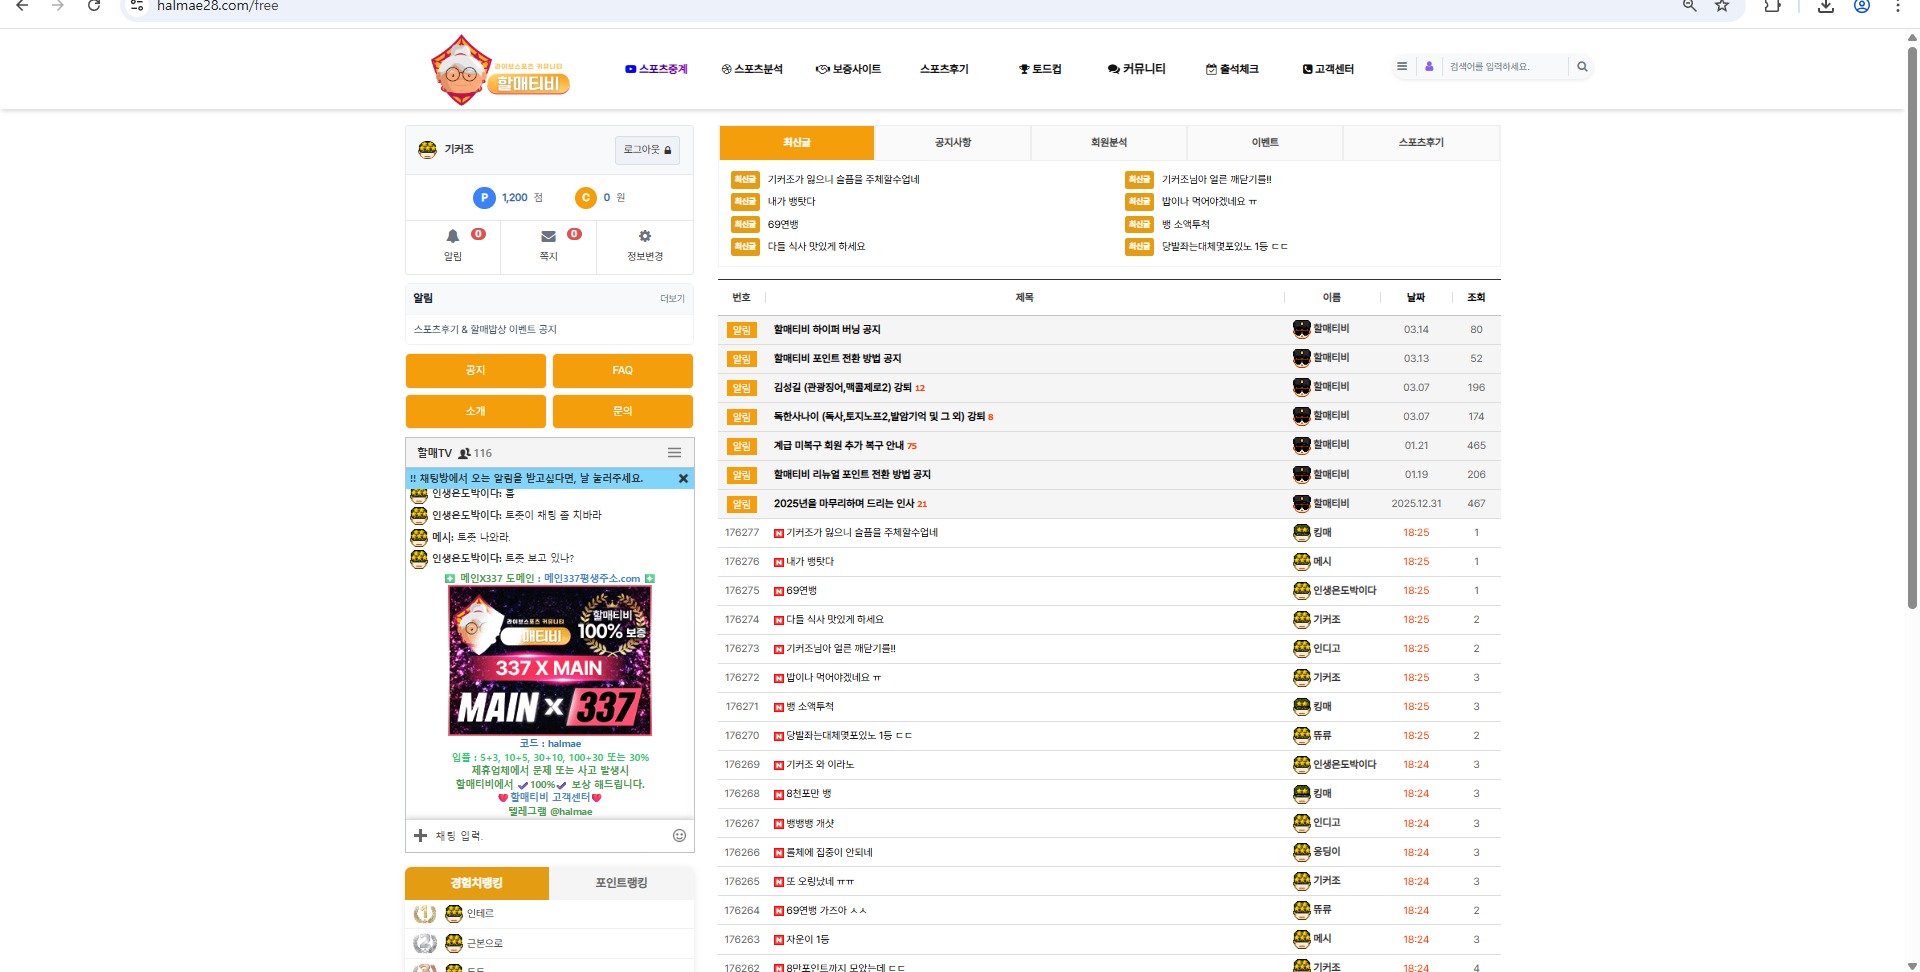
Task: Open the emoji picker in chat
Action: tap(679, 836)
